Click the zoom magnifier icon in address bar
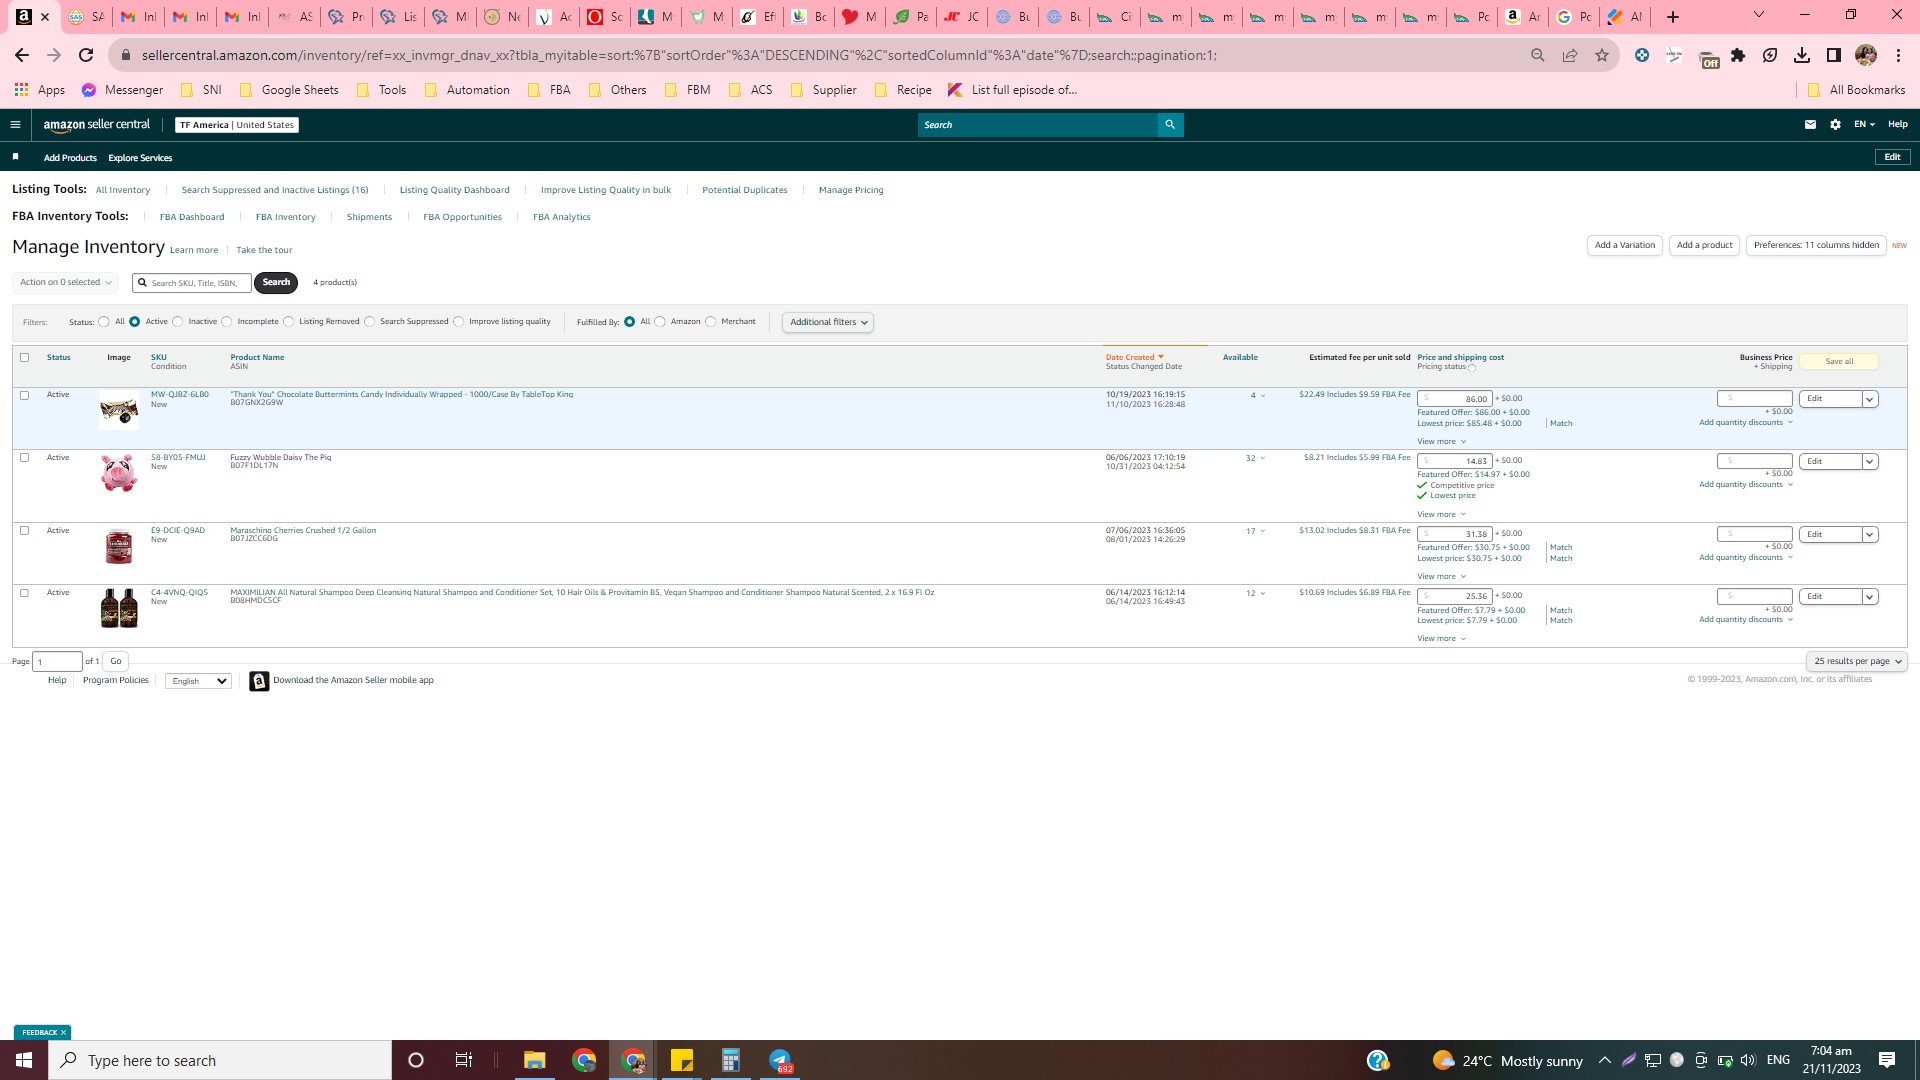This screenshot has width=1920, height=1080. (x=1538, y=55)
